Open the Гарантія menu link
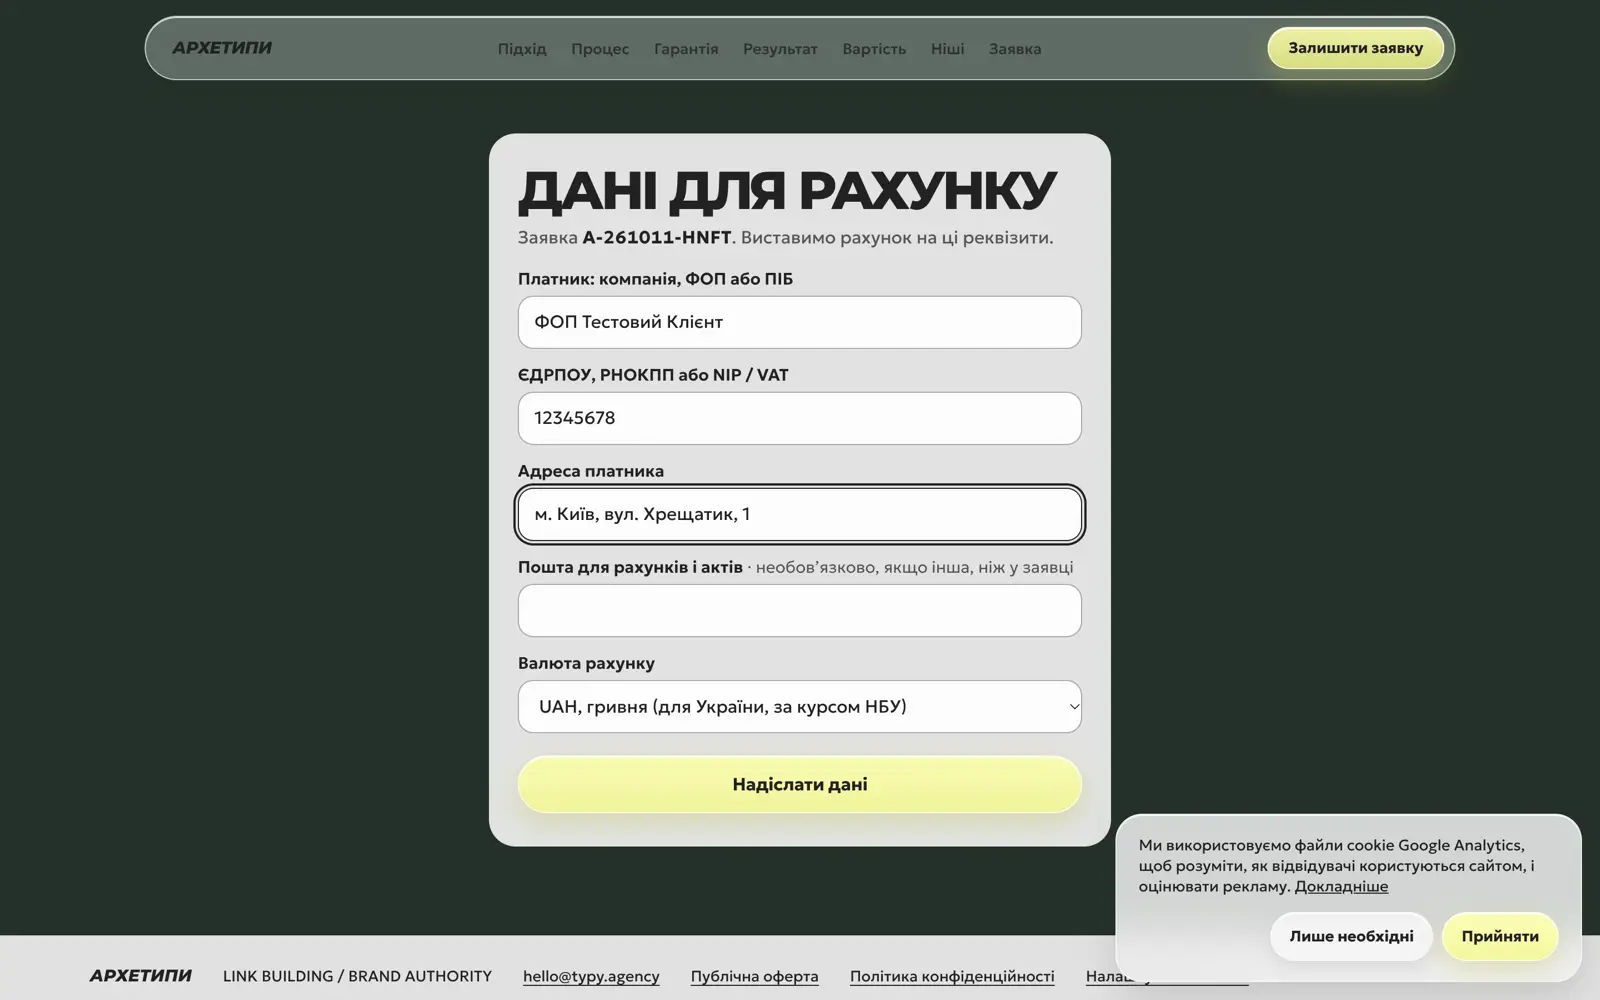 coord(686,49)
